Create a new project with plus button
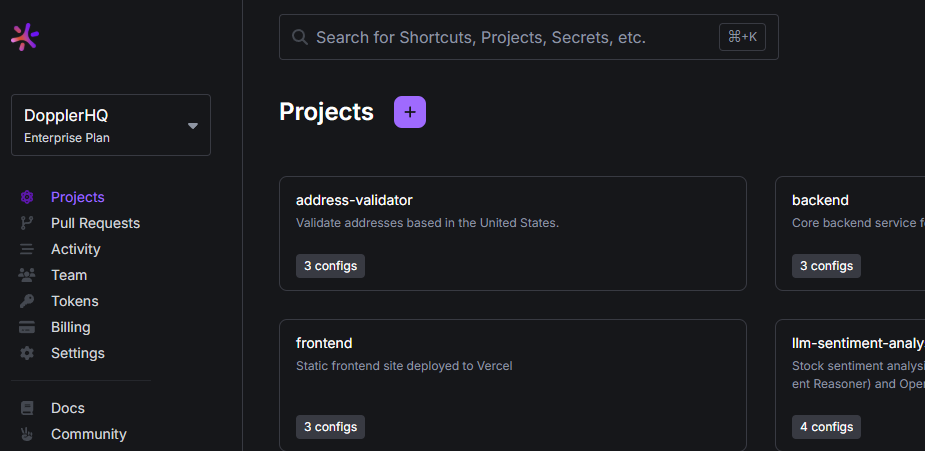925x451 pixels. coord(410,112)
